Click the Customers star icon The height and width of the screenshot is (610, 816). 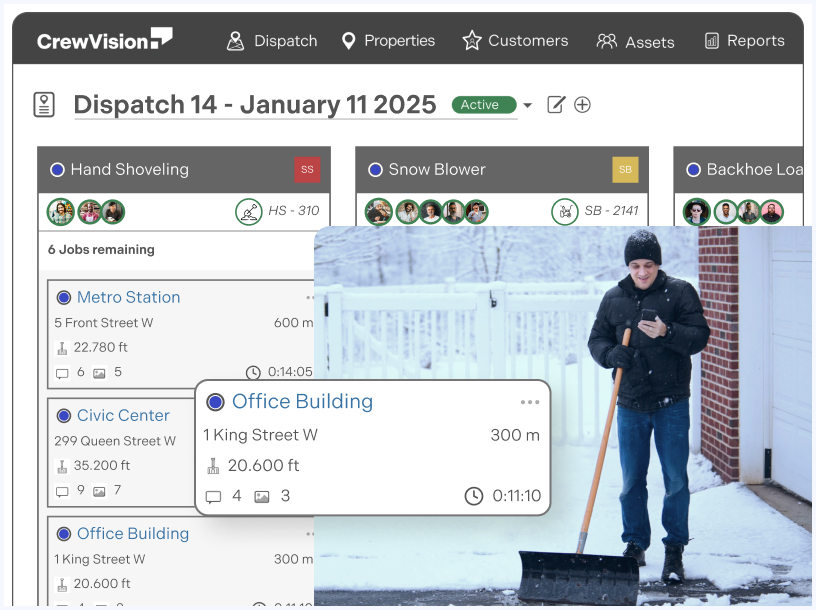pyautogui.click(x=471, y=41)
